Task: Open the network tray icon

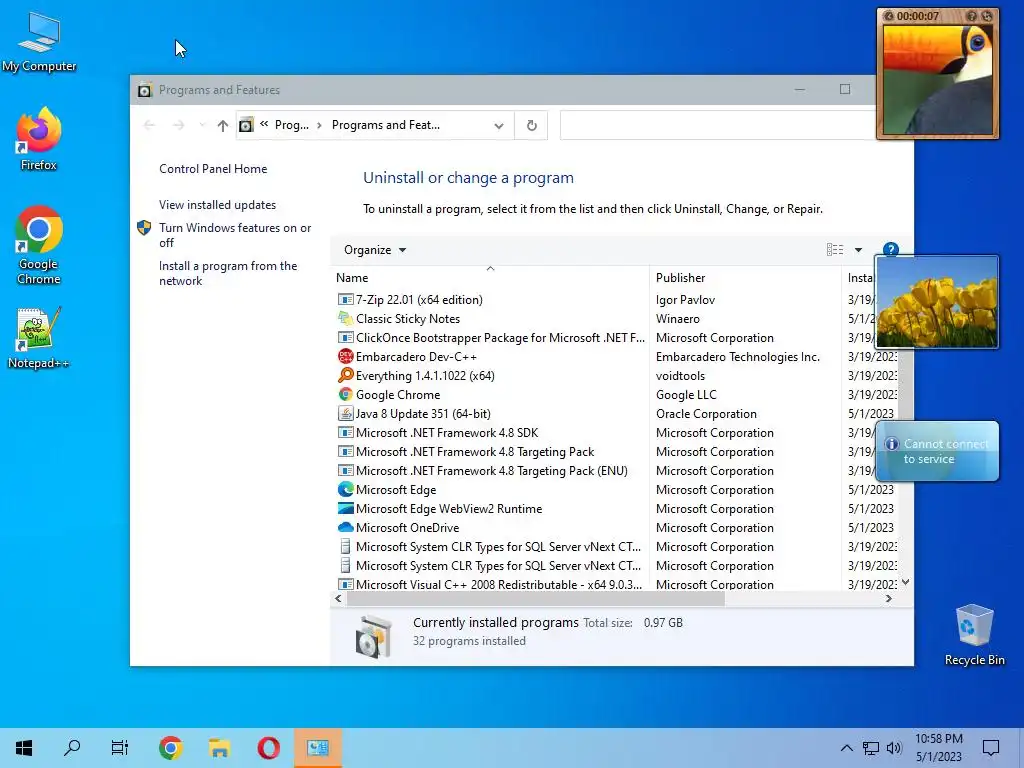Action: (x=871, y=748)
